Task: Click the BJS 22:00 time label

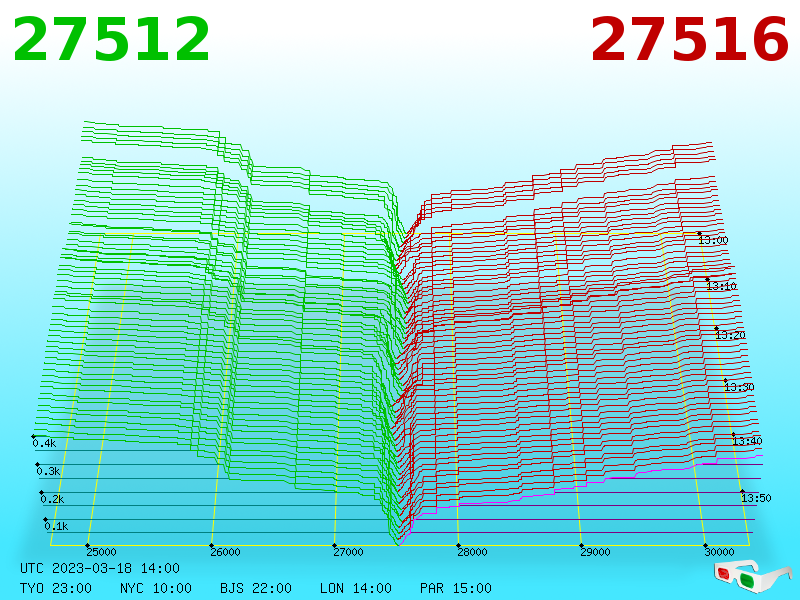Action: [256, 588]
